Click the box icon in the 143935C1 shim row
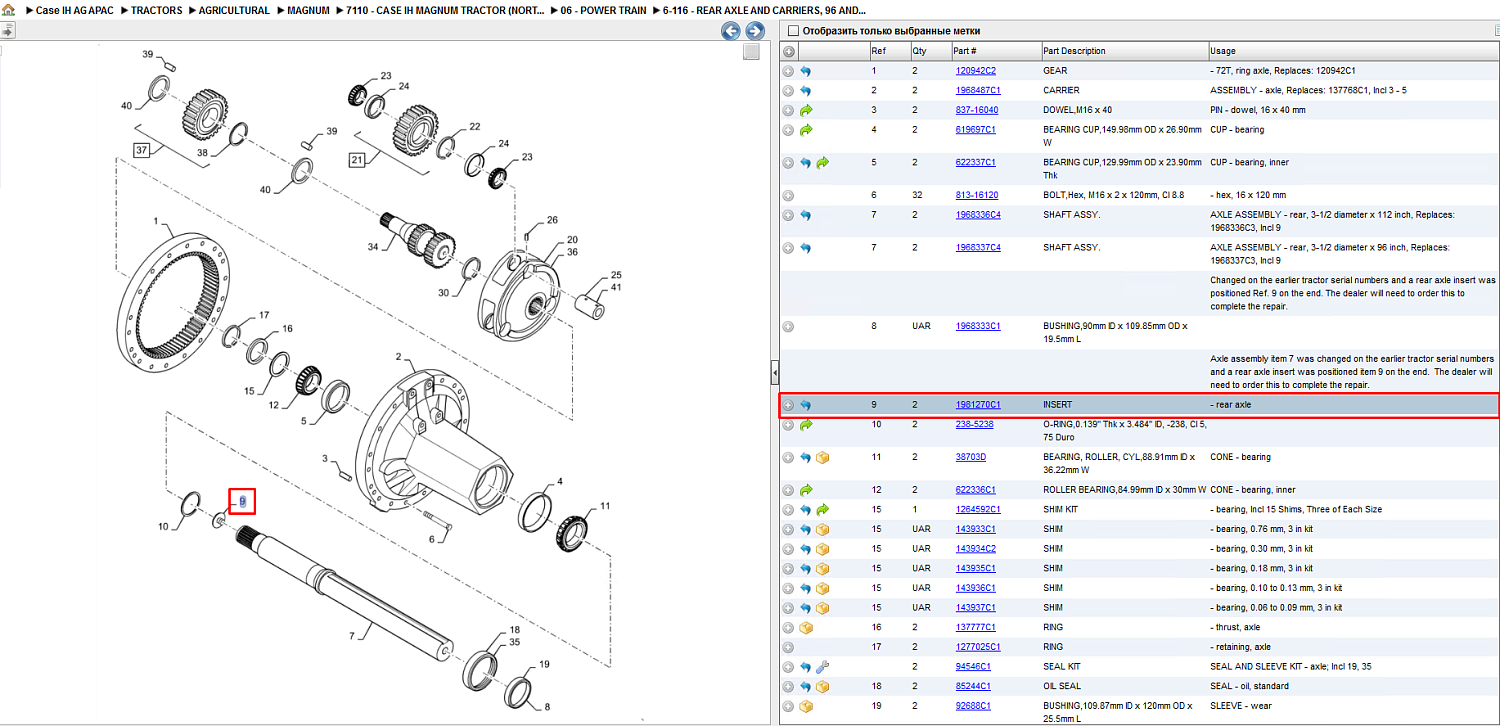The height and width of the screenshot is (726, 1500). click(x=823, y=568)
